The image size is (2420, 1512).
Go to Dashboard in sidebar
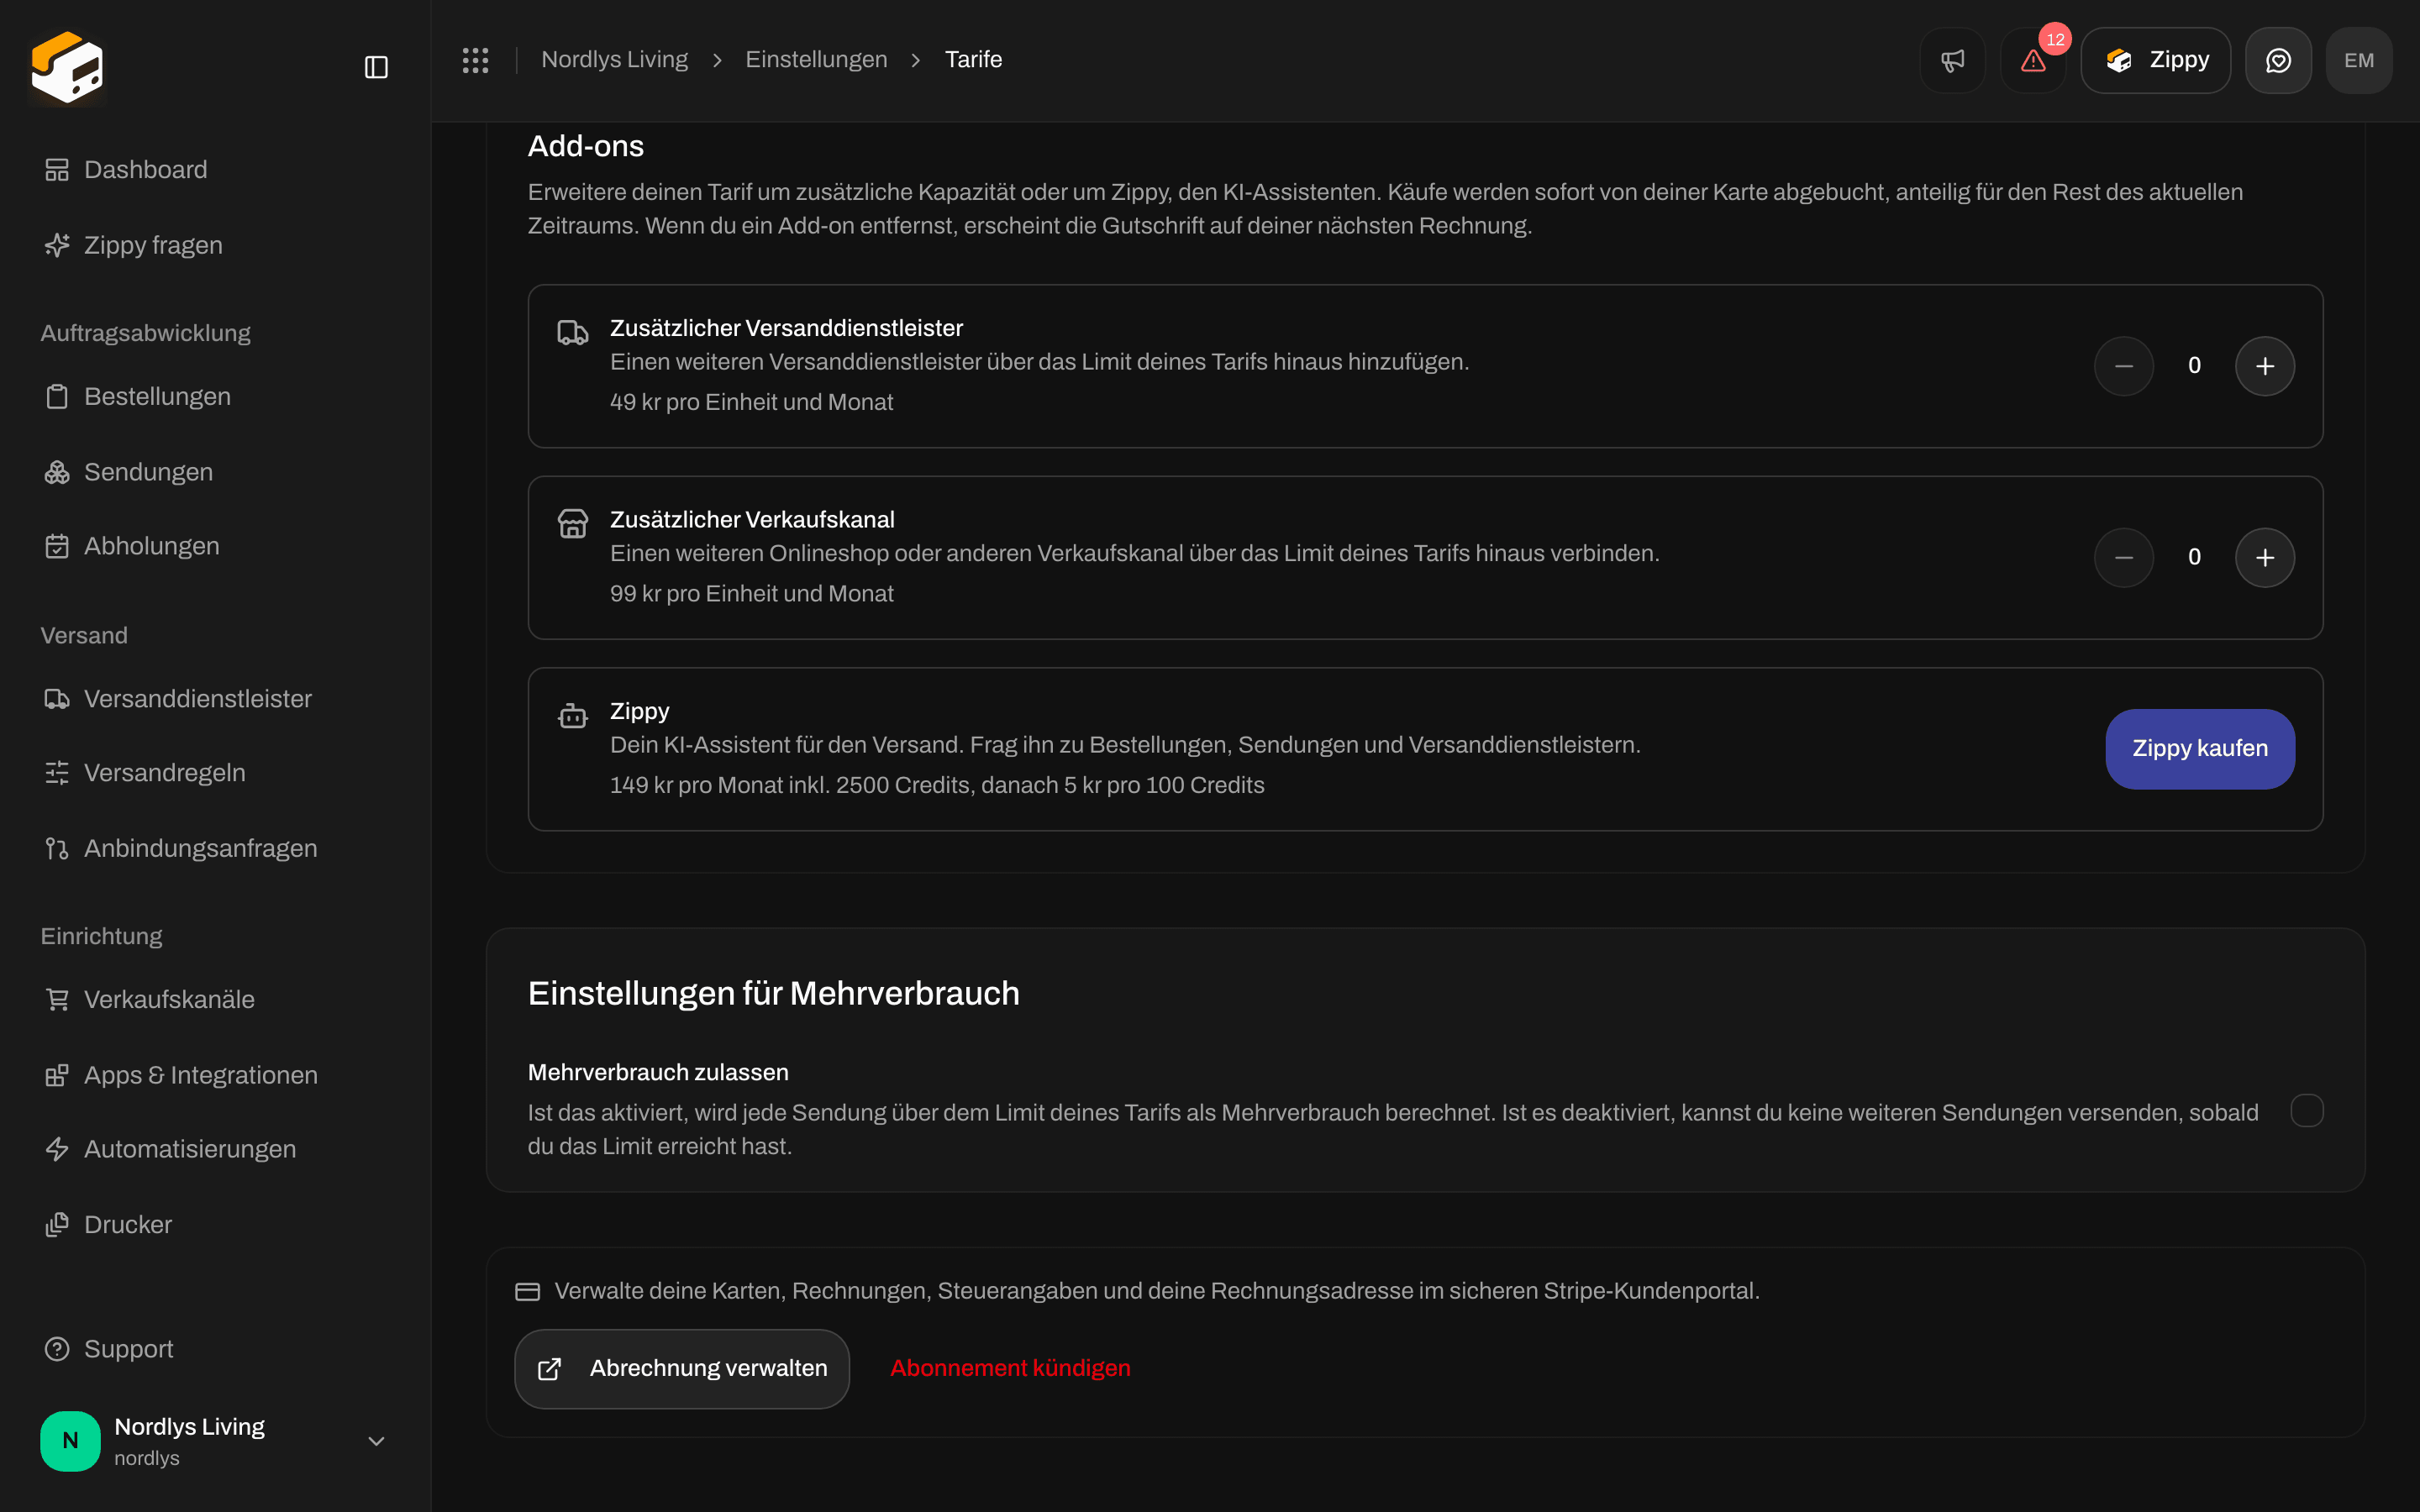(215, 170)
